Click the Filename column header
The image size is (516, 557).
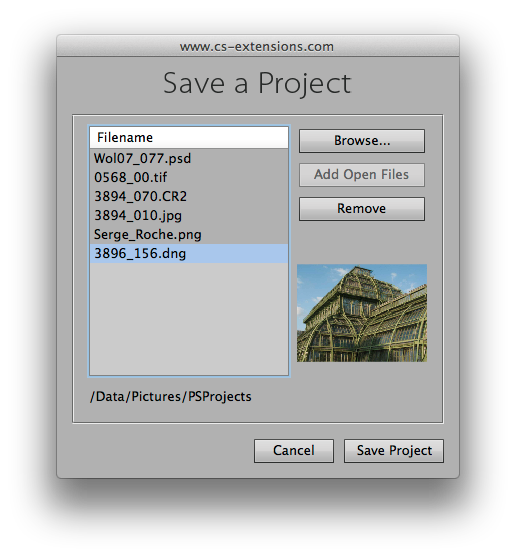click(189, 137)
